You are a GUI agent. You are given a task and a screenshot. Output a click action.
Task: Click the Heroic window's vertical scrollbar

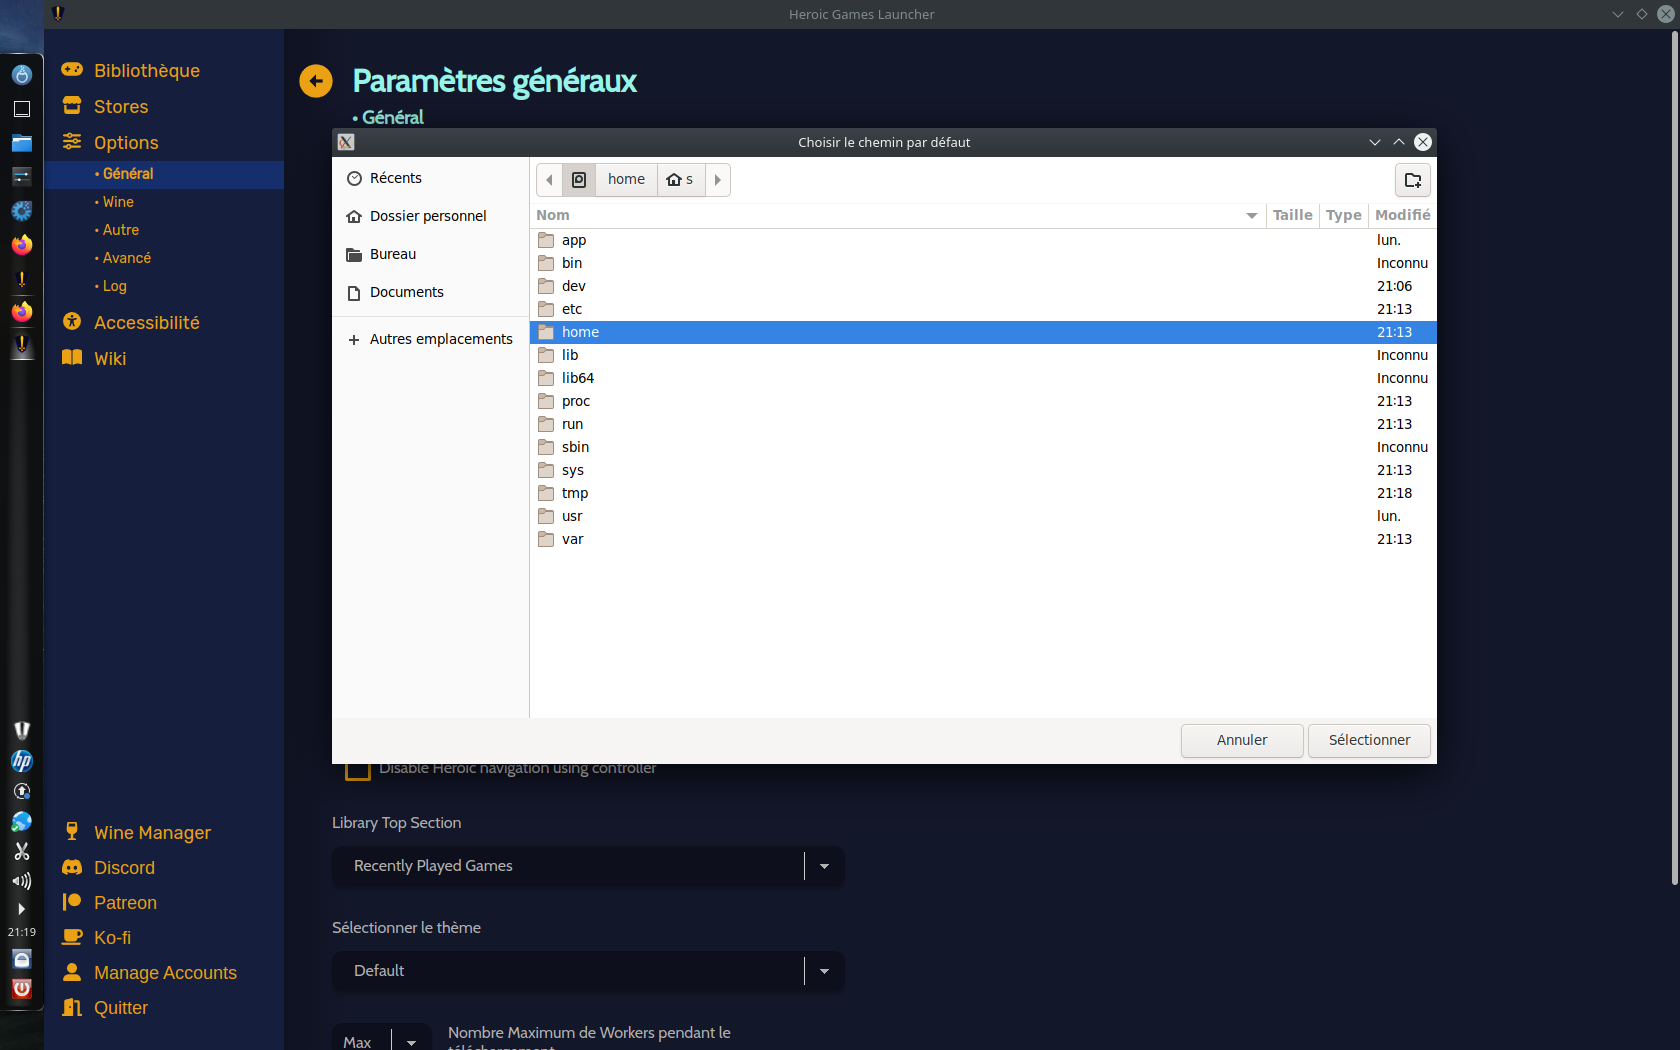coord(1675,458)
